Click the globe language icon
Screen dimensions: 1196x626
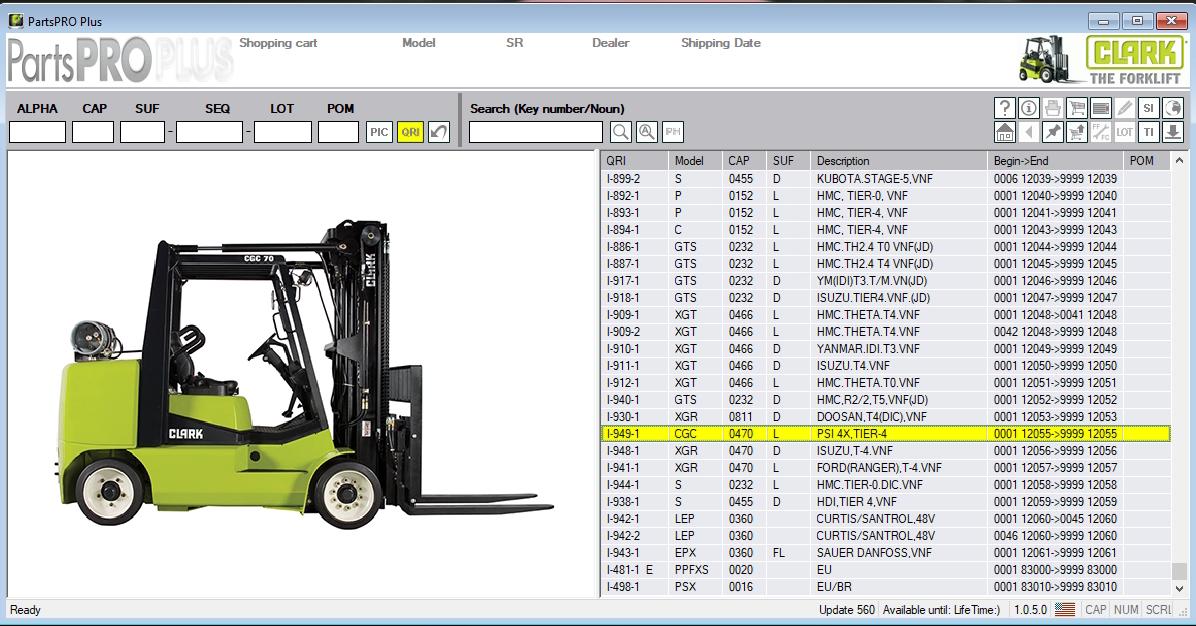click(1173, 108)
